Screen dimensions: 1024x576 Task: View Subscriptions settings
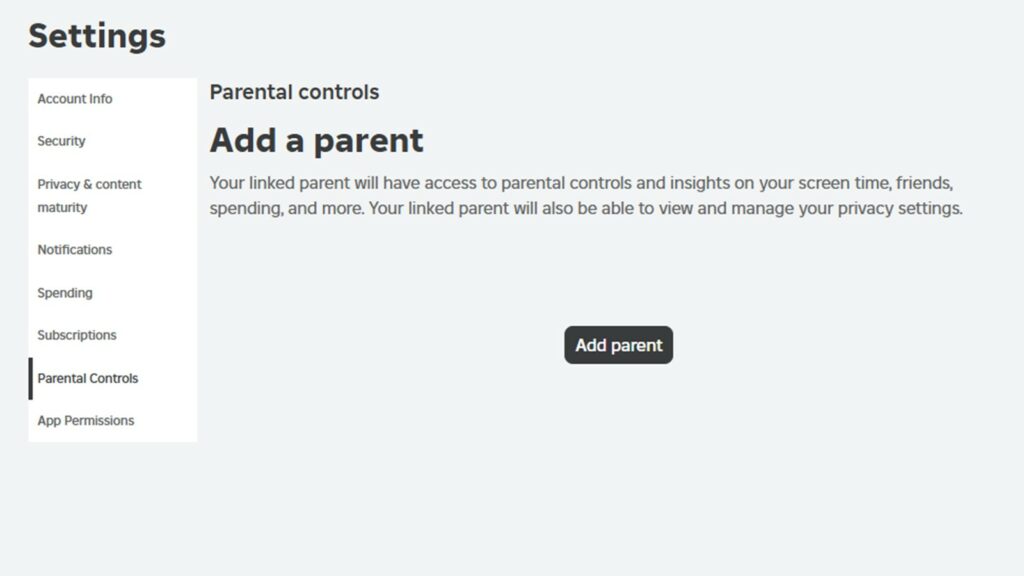(x=77, y=335)
